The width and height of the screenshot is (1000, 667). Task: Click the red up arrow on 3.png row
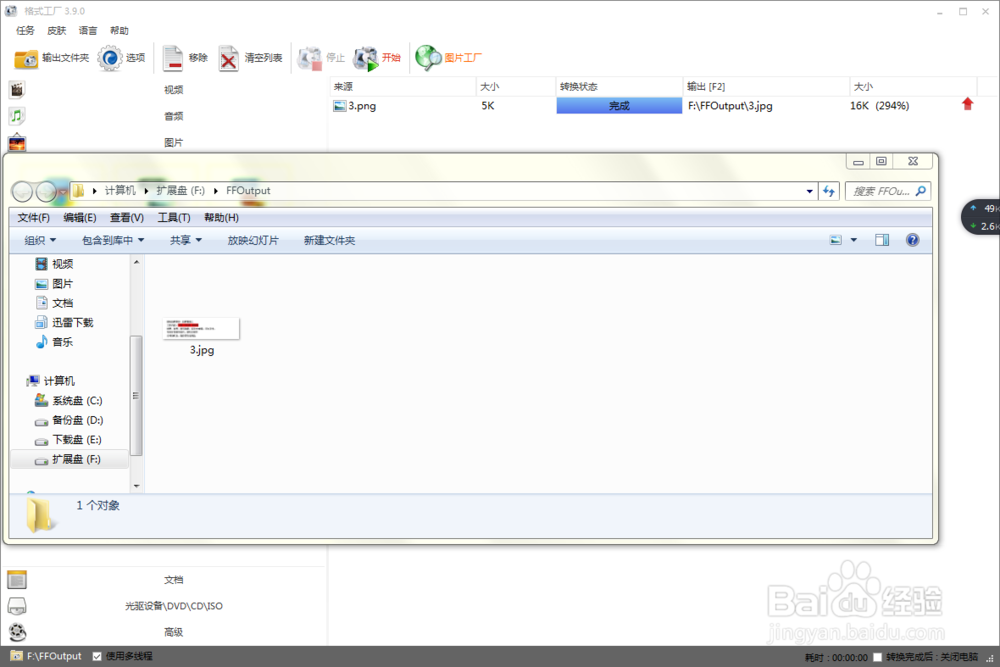(x=967, y=104)
